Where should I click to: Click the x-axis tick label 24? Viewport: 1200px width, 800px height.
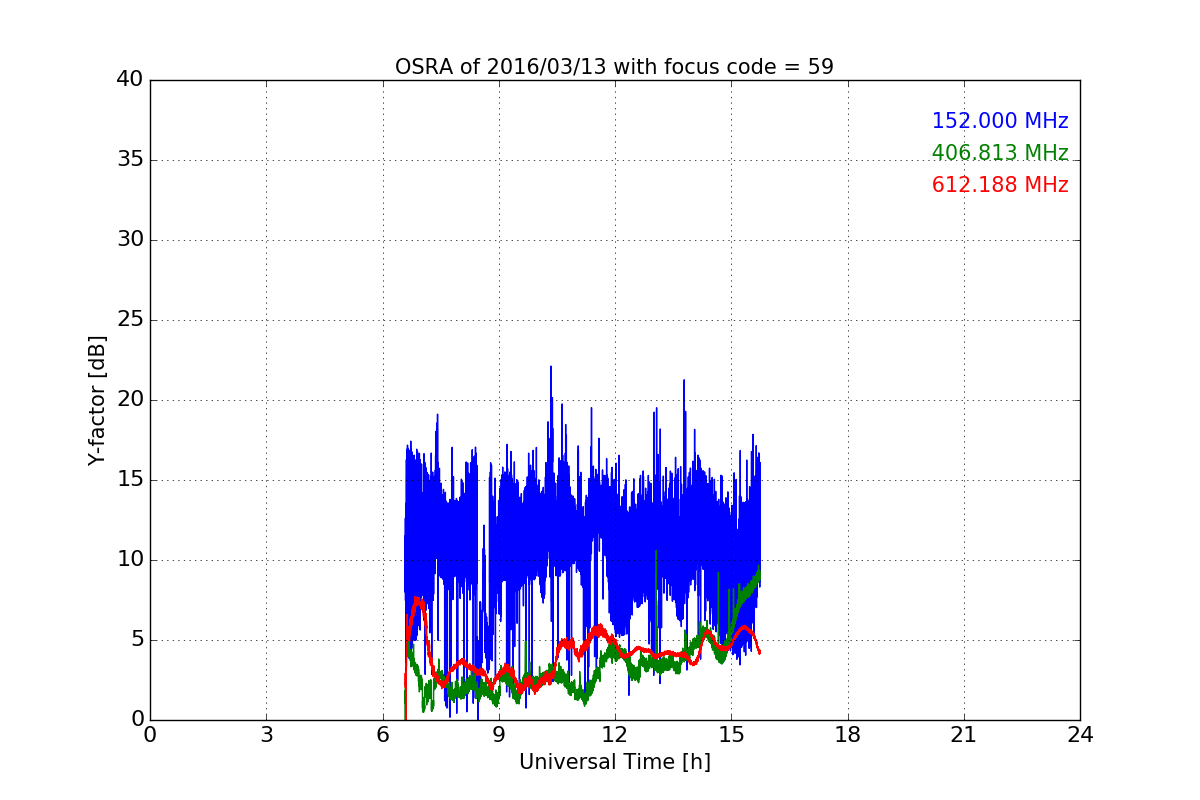click(1080, 735)
